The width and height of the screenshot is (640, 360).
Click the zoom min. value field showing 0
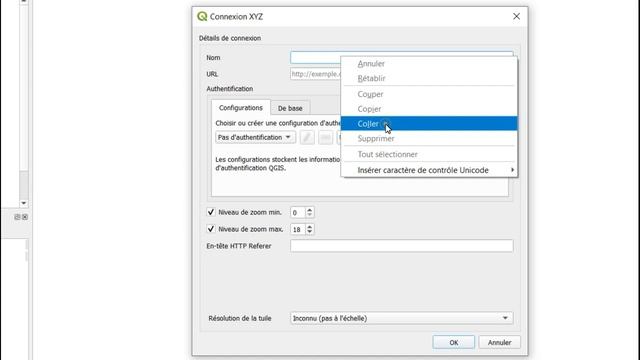point(298,212)
